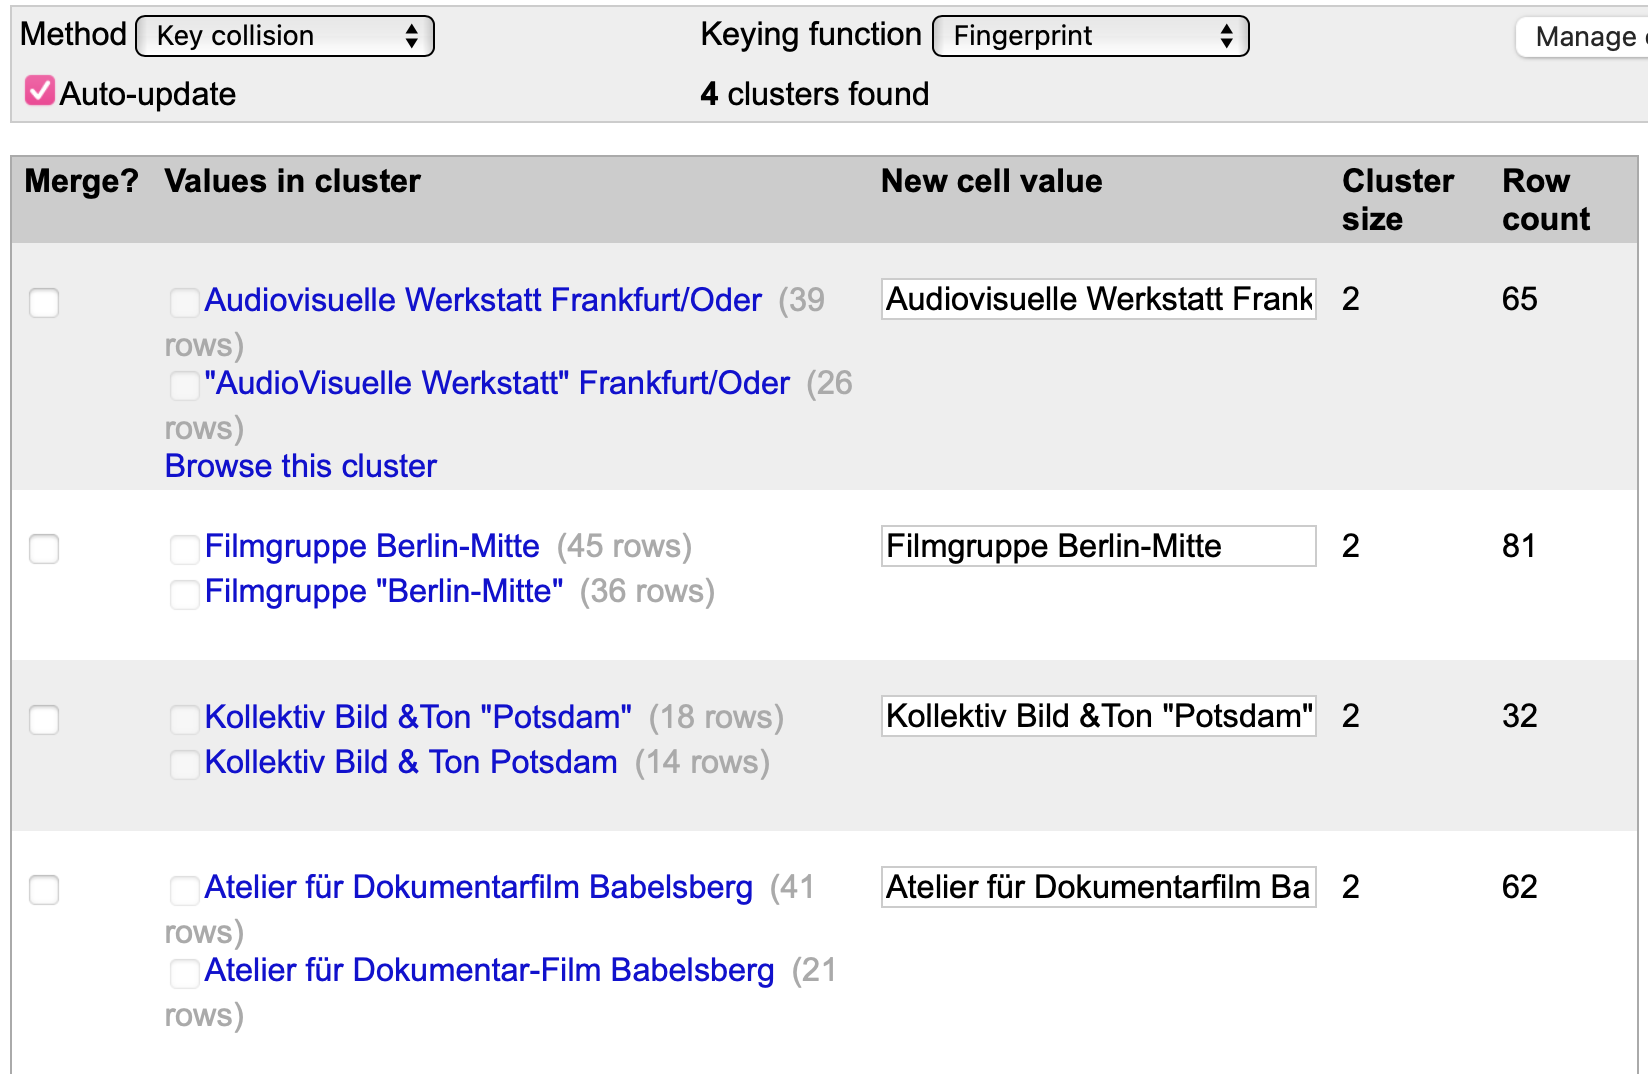The height and width of the screenshot is (1074, 1648).
Task: Edit new cell value for Atelier für Dokumentarfilm
Action: tap(1098, 887)
